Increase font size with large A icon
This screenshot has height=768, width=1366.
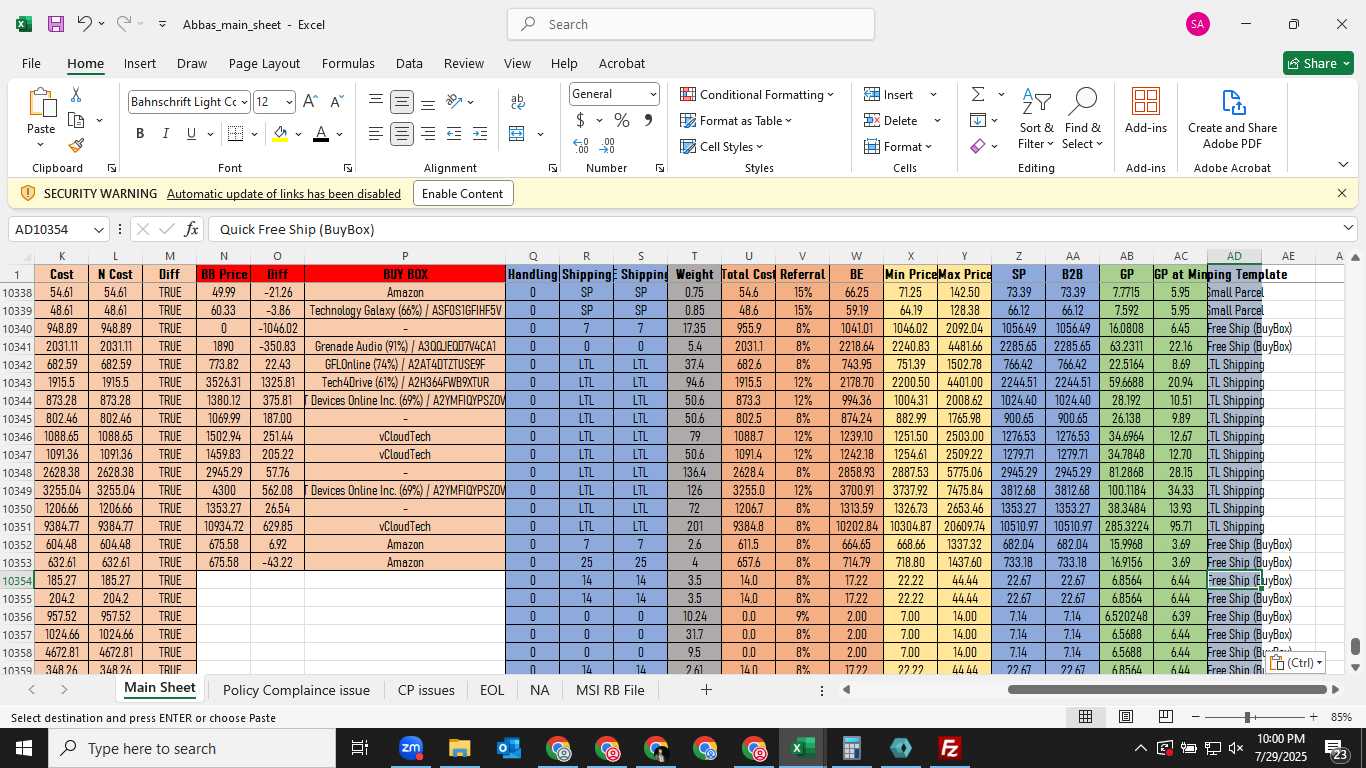pos(310,102)
